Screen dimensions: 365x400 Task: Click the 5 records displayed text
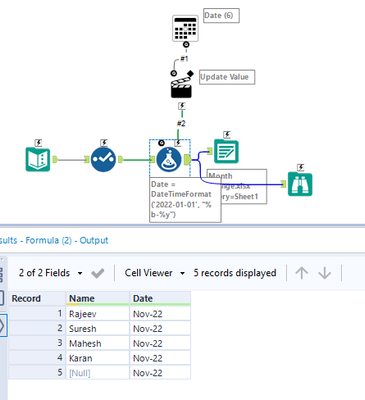pyautogui.click(x=235, y=273)
